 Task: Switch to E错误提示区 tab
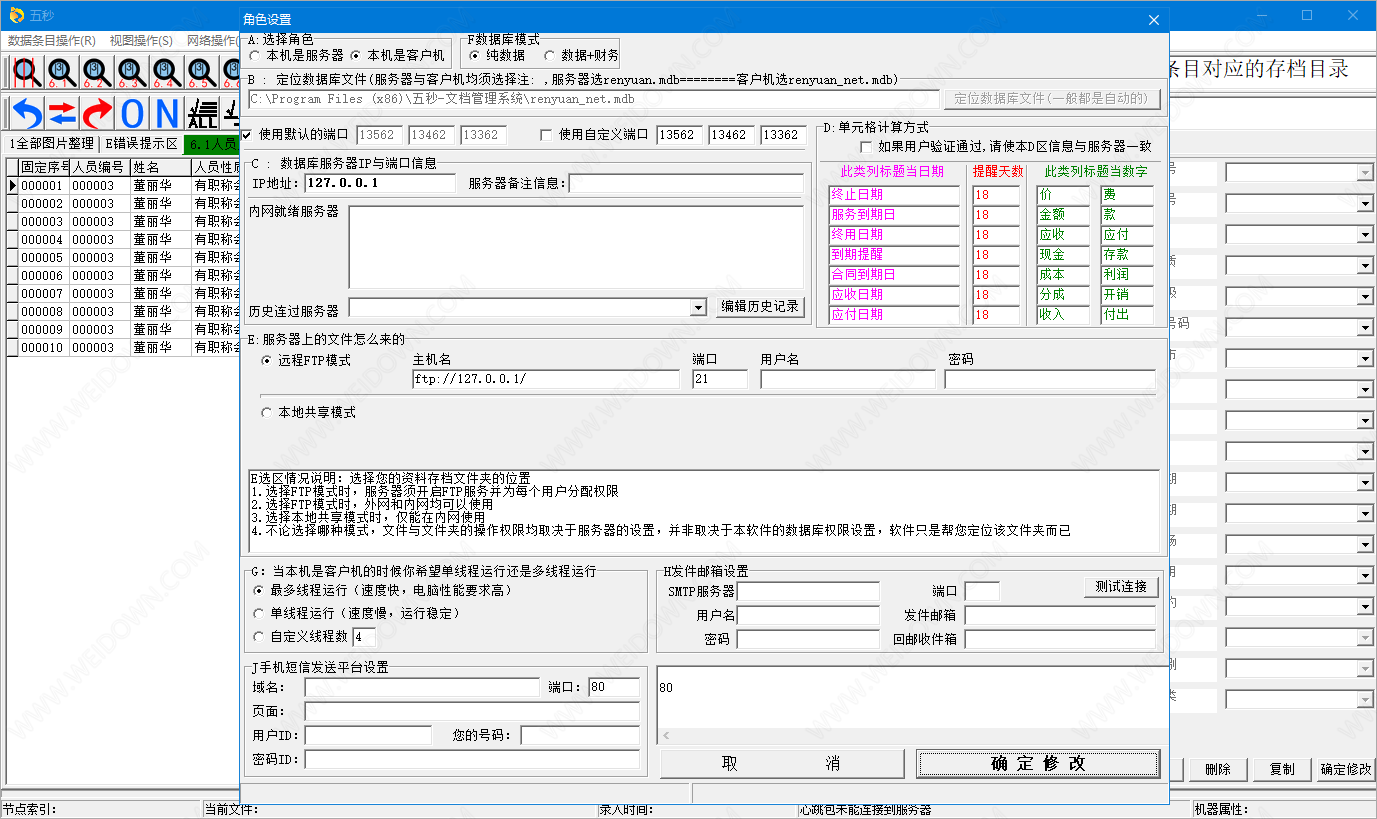(141, 144)
